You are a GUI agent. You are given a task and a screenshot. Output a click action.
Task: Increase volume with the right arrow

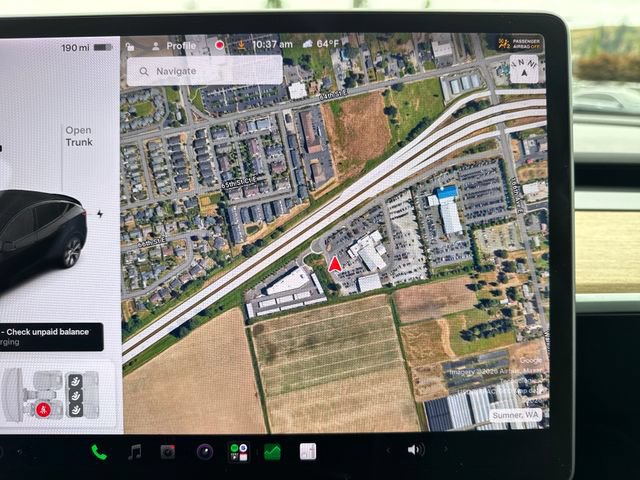tap(446, 449)
